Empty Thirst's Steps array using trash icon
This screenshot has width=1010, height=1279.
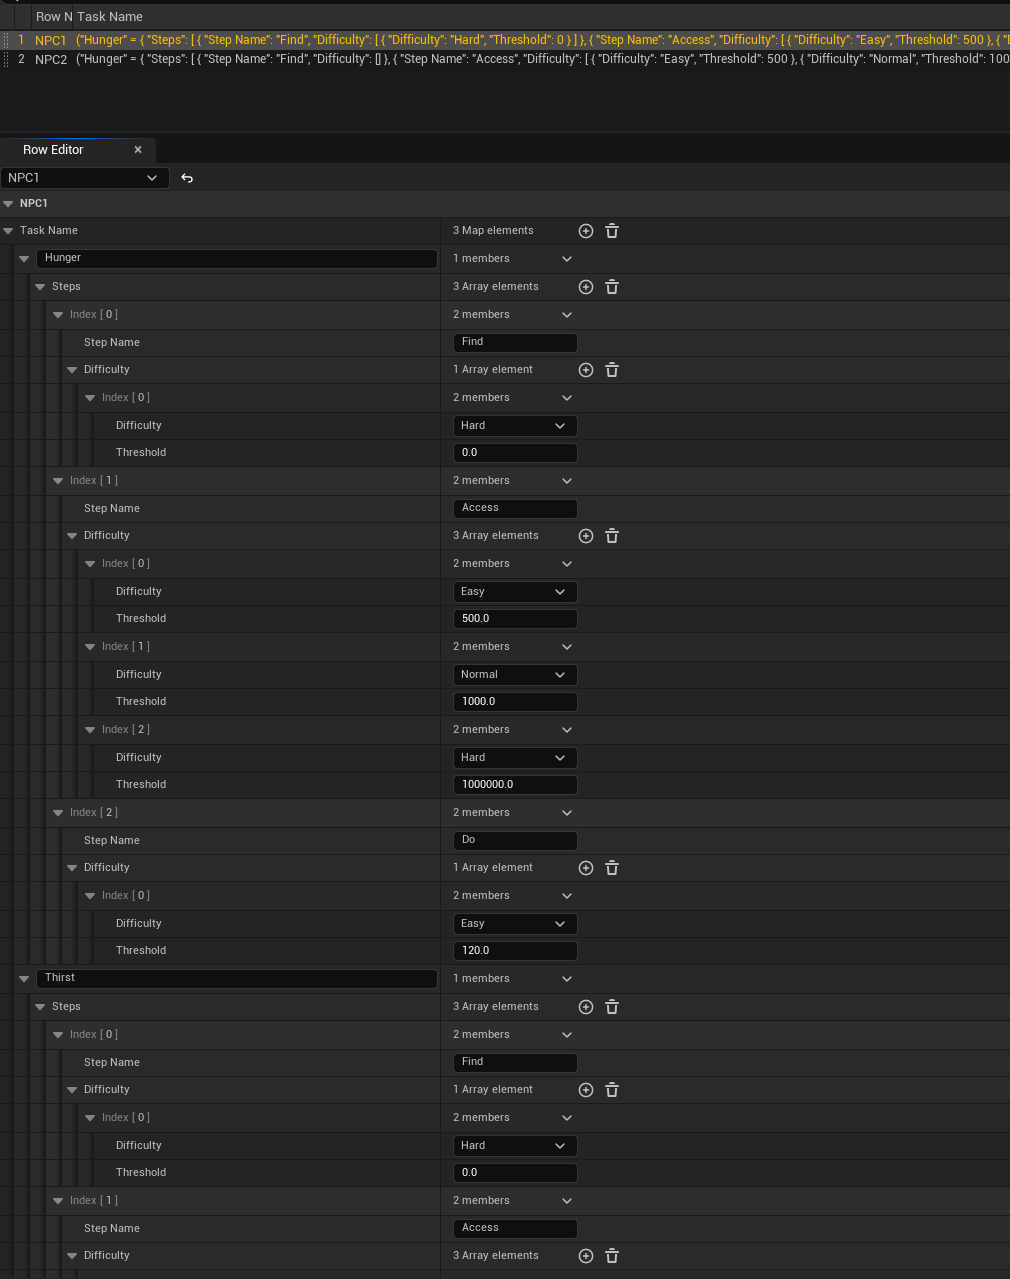(x=612, y=1007)
